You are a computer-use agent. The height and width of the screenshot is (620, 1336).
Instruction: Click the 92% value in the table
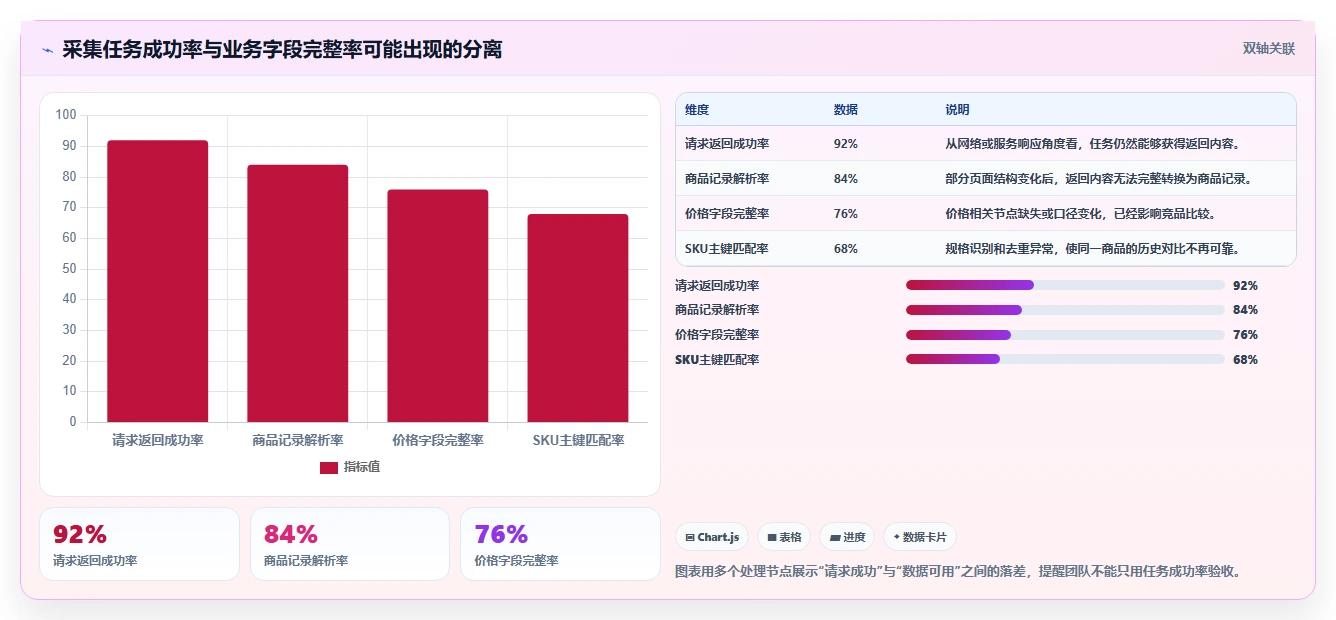(x=845, y=144)
